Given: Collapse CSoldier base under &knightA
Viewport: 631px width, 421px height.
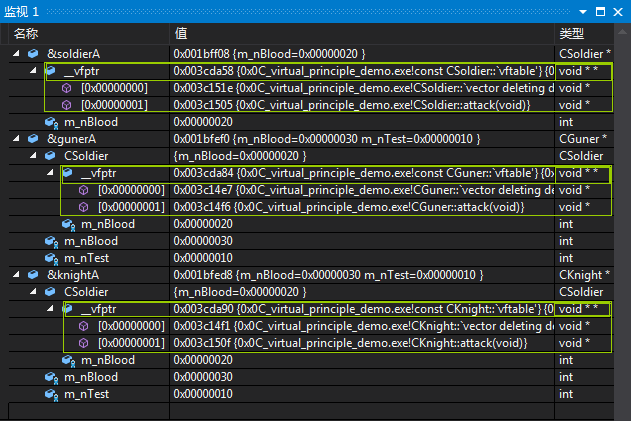Looking at the screenshot, I should pyautogui.click(x=33, y=291).
